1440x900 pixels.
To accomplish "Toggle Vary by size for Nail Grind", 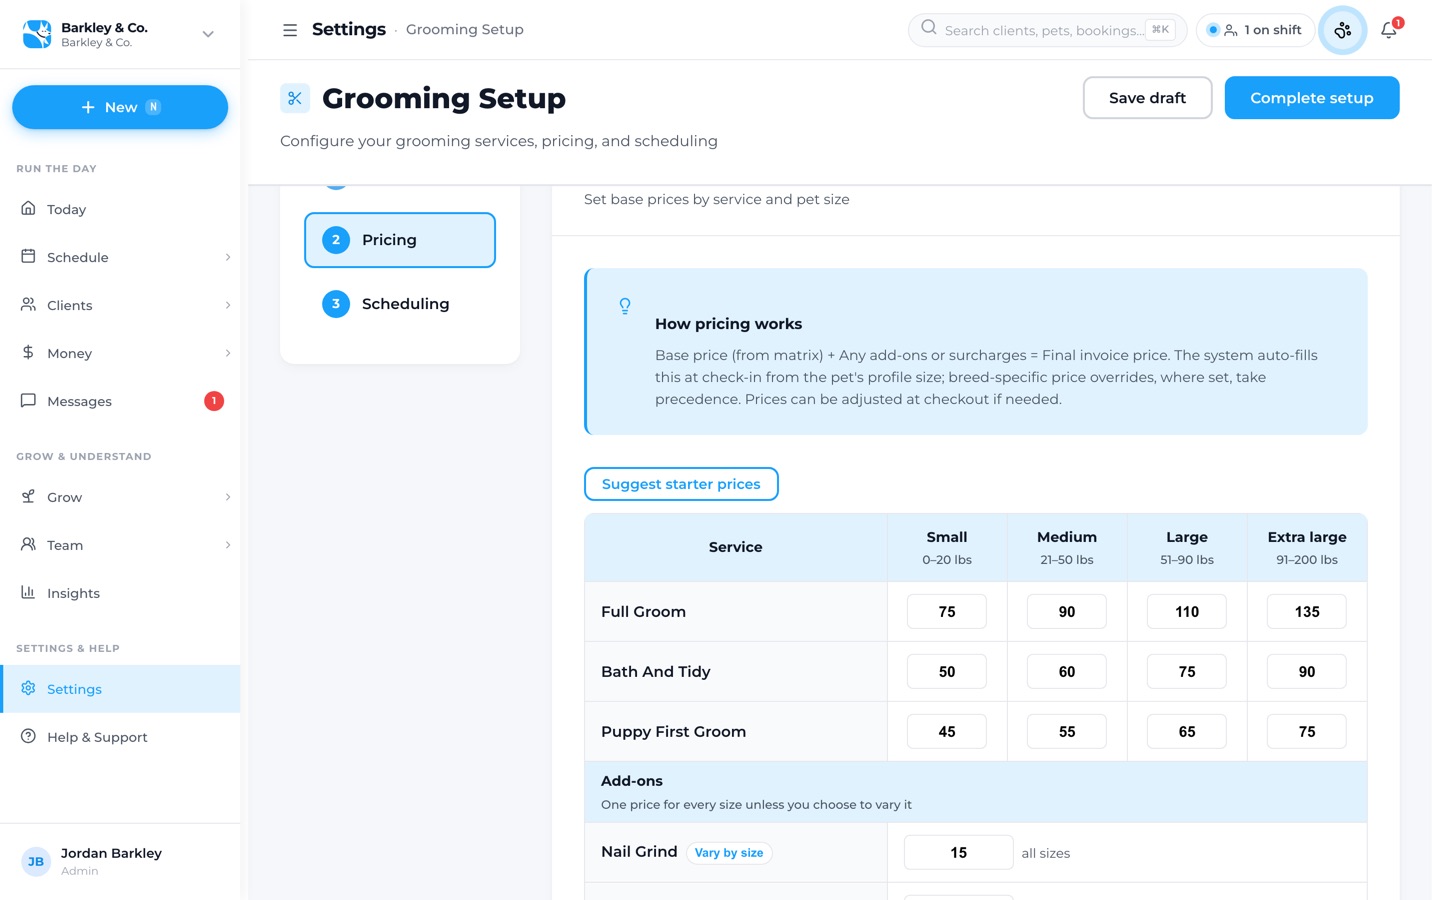I will point(729,853).
